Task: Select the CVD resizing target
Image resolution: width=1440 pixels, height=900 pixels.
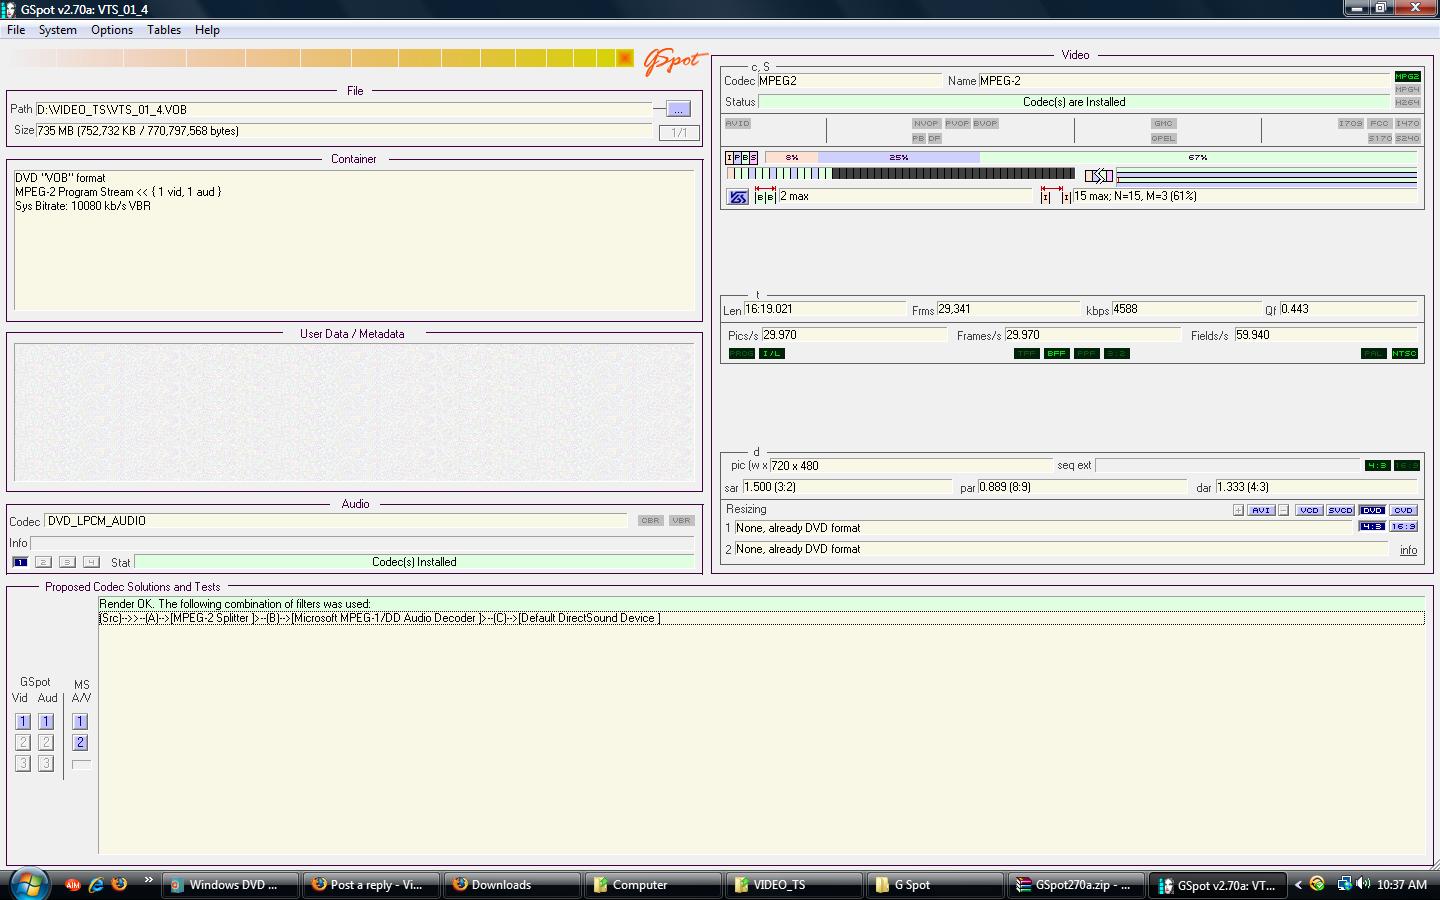Action: [1403, 510]
